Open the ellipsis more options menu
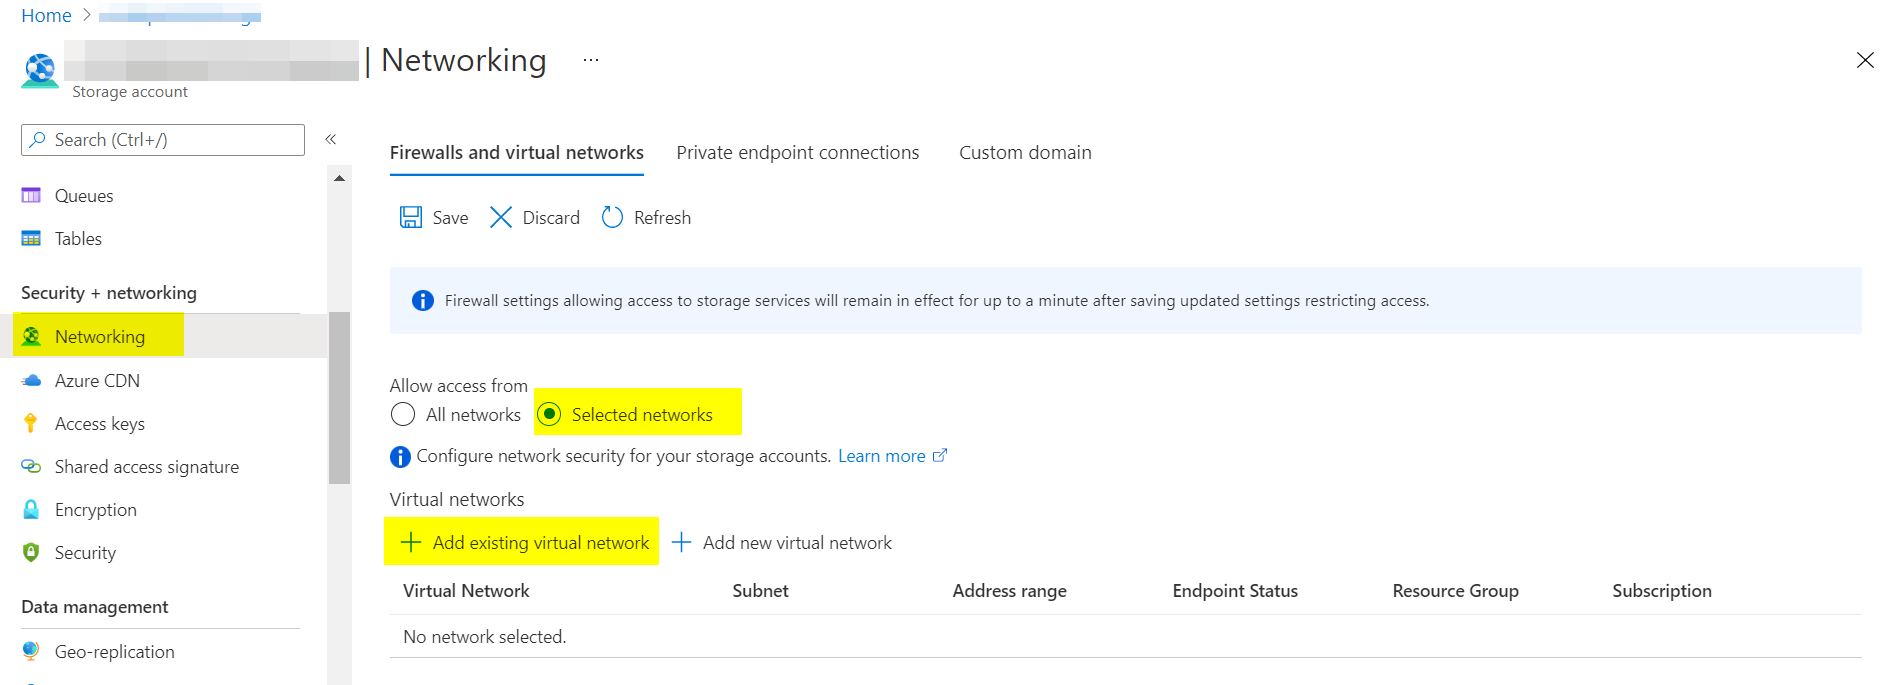 click(x=591, y=60)
